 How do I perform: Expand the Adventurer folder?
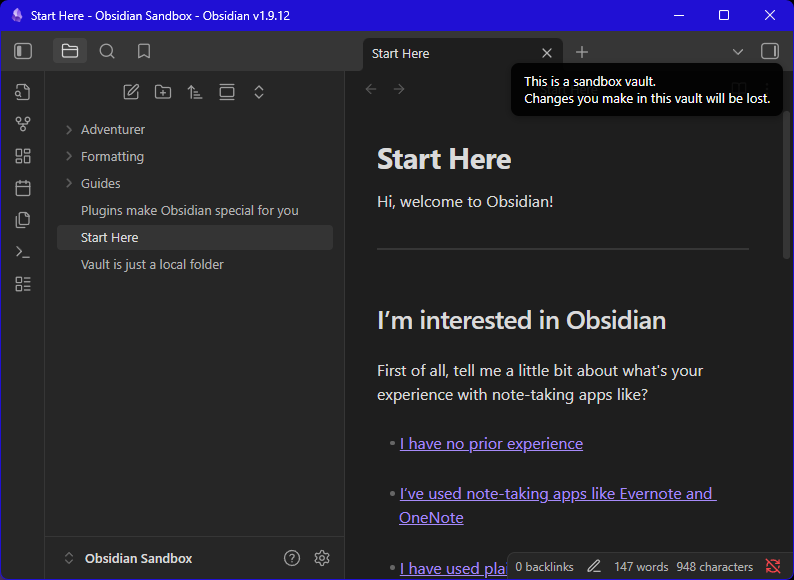pos(69,130)
